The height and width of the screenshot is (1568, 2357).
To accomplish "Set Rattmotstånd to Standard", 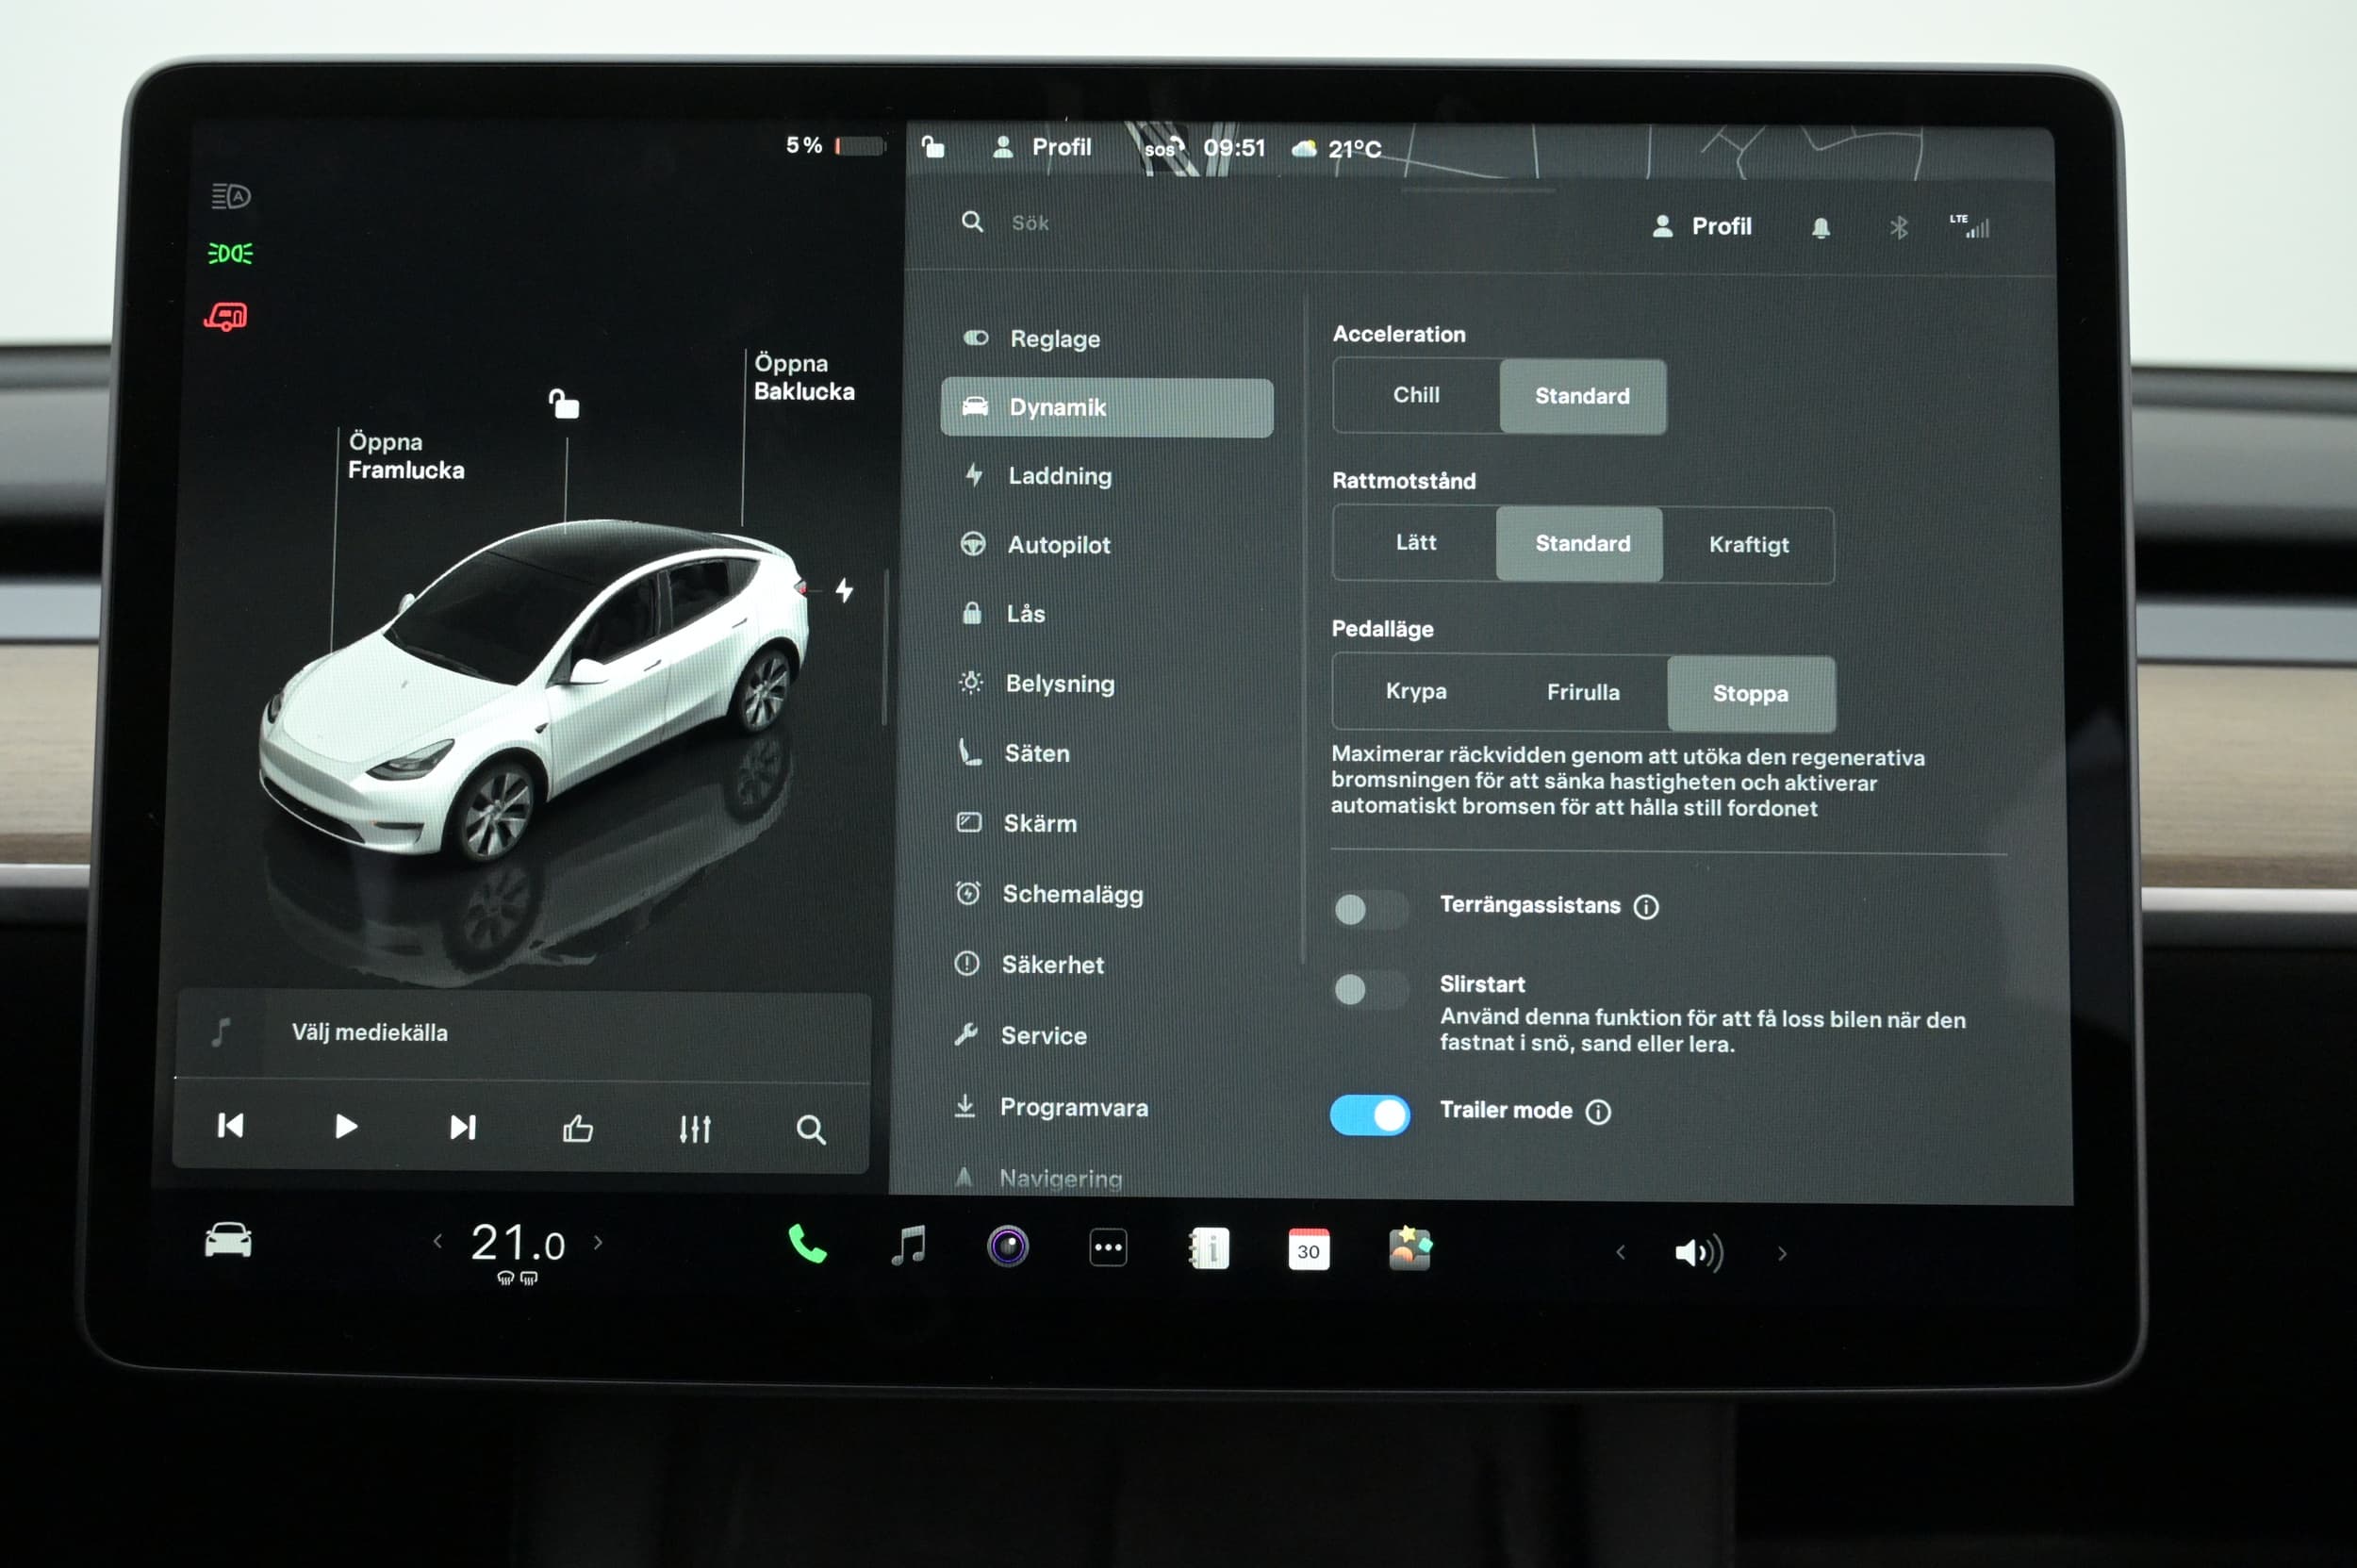I will point(1580,544).
